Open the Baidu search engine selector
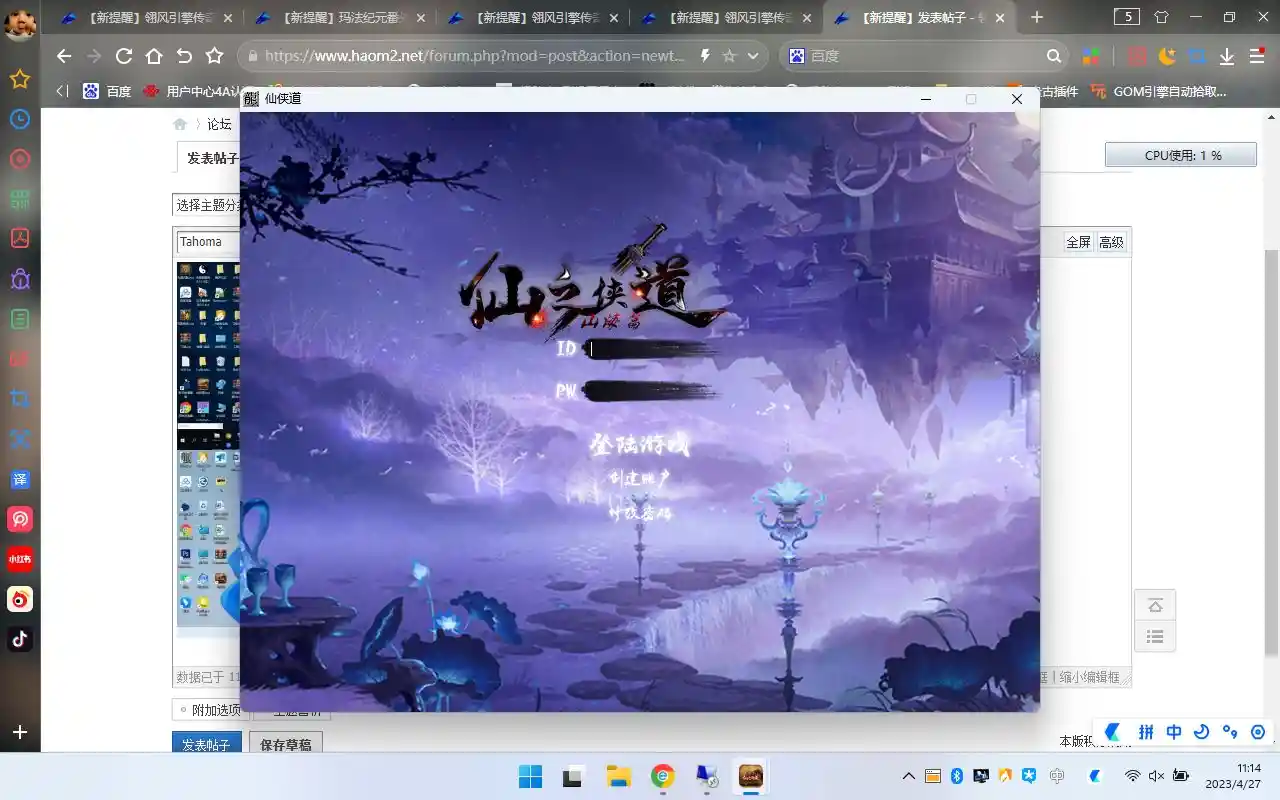The height and width of the screenshot is (800, 1280). 797,56
